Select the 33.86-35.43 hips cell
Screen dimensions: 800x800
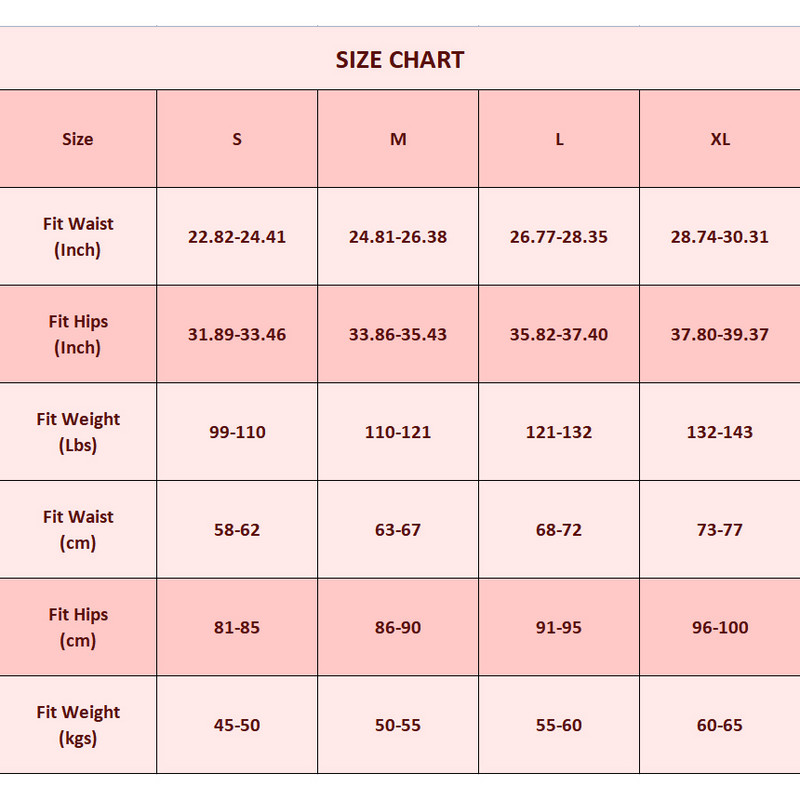(x=398, y=334)
